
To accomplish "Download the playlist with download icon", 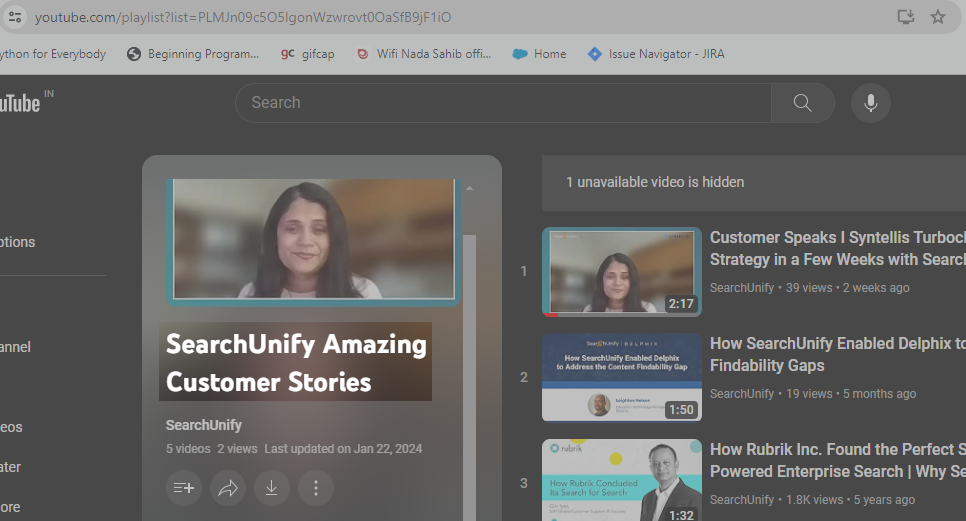I will tap(271, 488).
